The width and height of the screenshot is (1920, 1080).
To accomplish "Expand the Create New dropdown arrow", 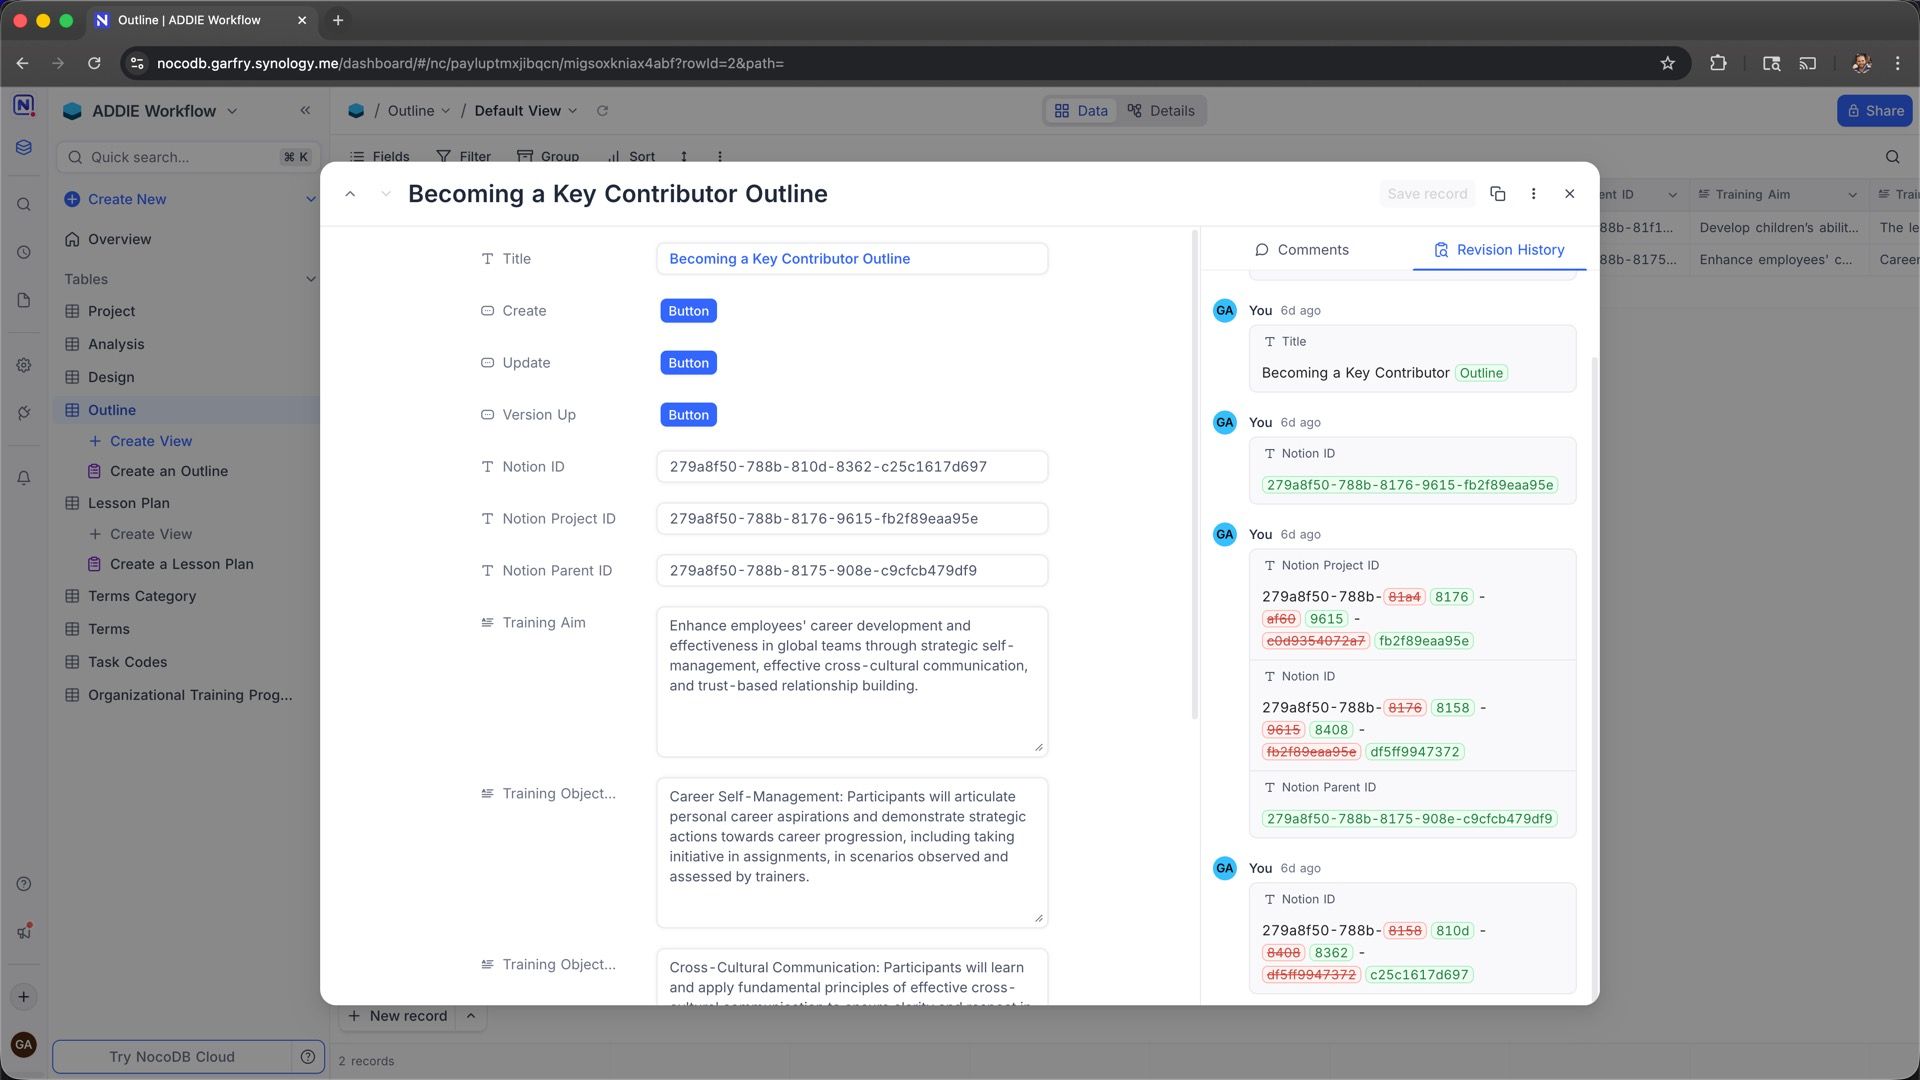I will click(x=310, y=199).
